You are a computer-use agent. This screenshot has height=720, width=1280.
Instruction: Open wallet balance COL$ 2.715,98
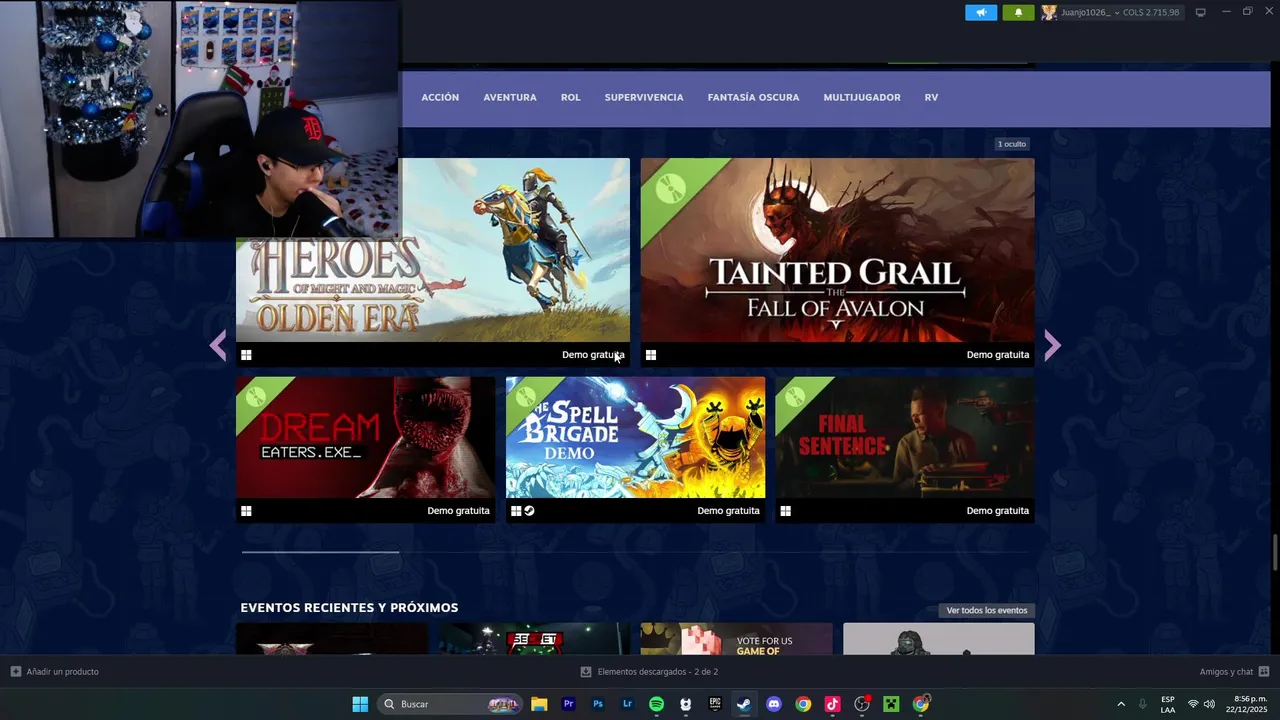[x=1151, y=12]
